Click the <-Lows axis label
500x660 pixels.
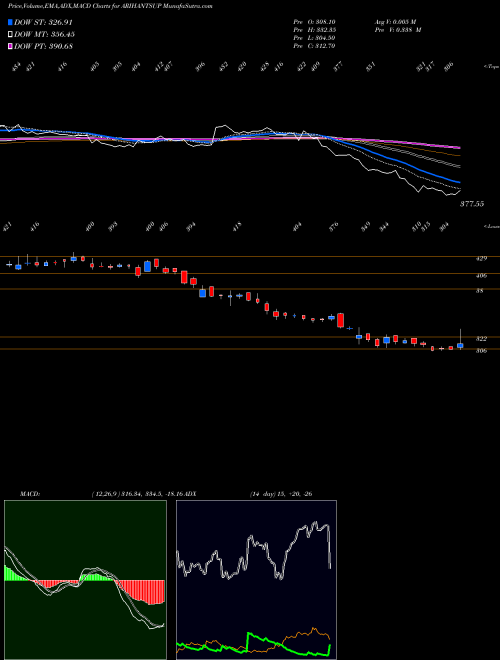[x=491, y=226]
